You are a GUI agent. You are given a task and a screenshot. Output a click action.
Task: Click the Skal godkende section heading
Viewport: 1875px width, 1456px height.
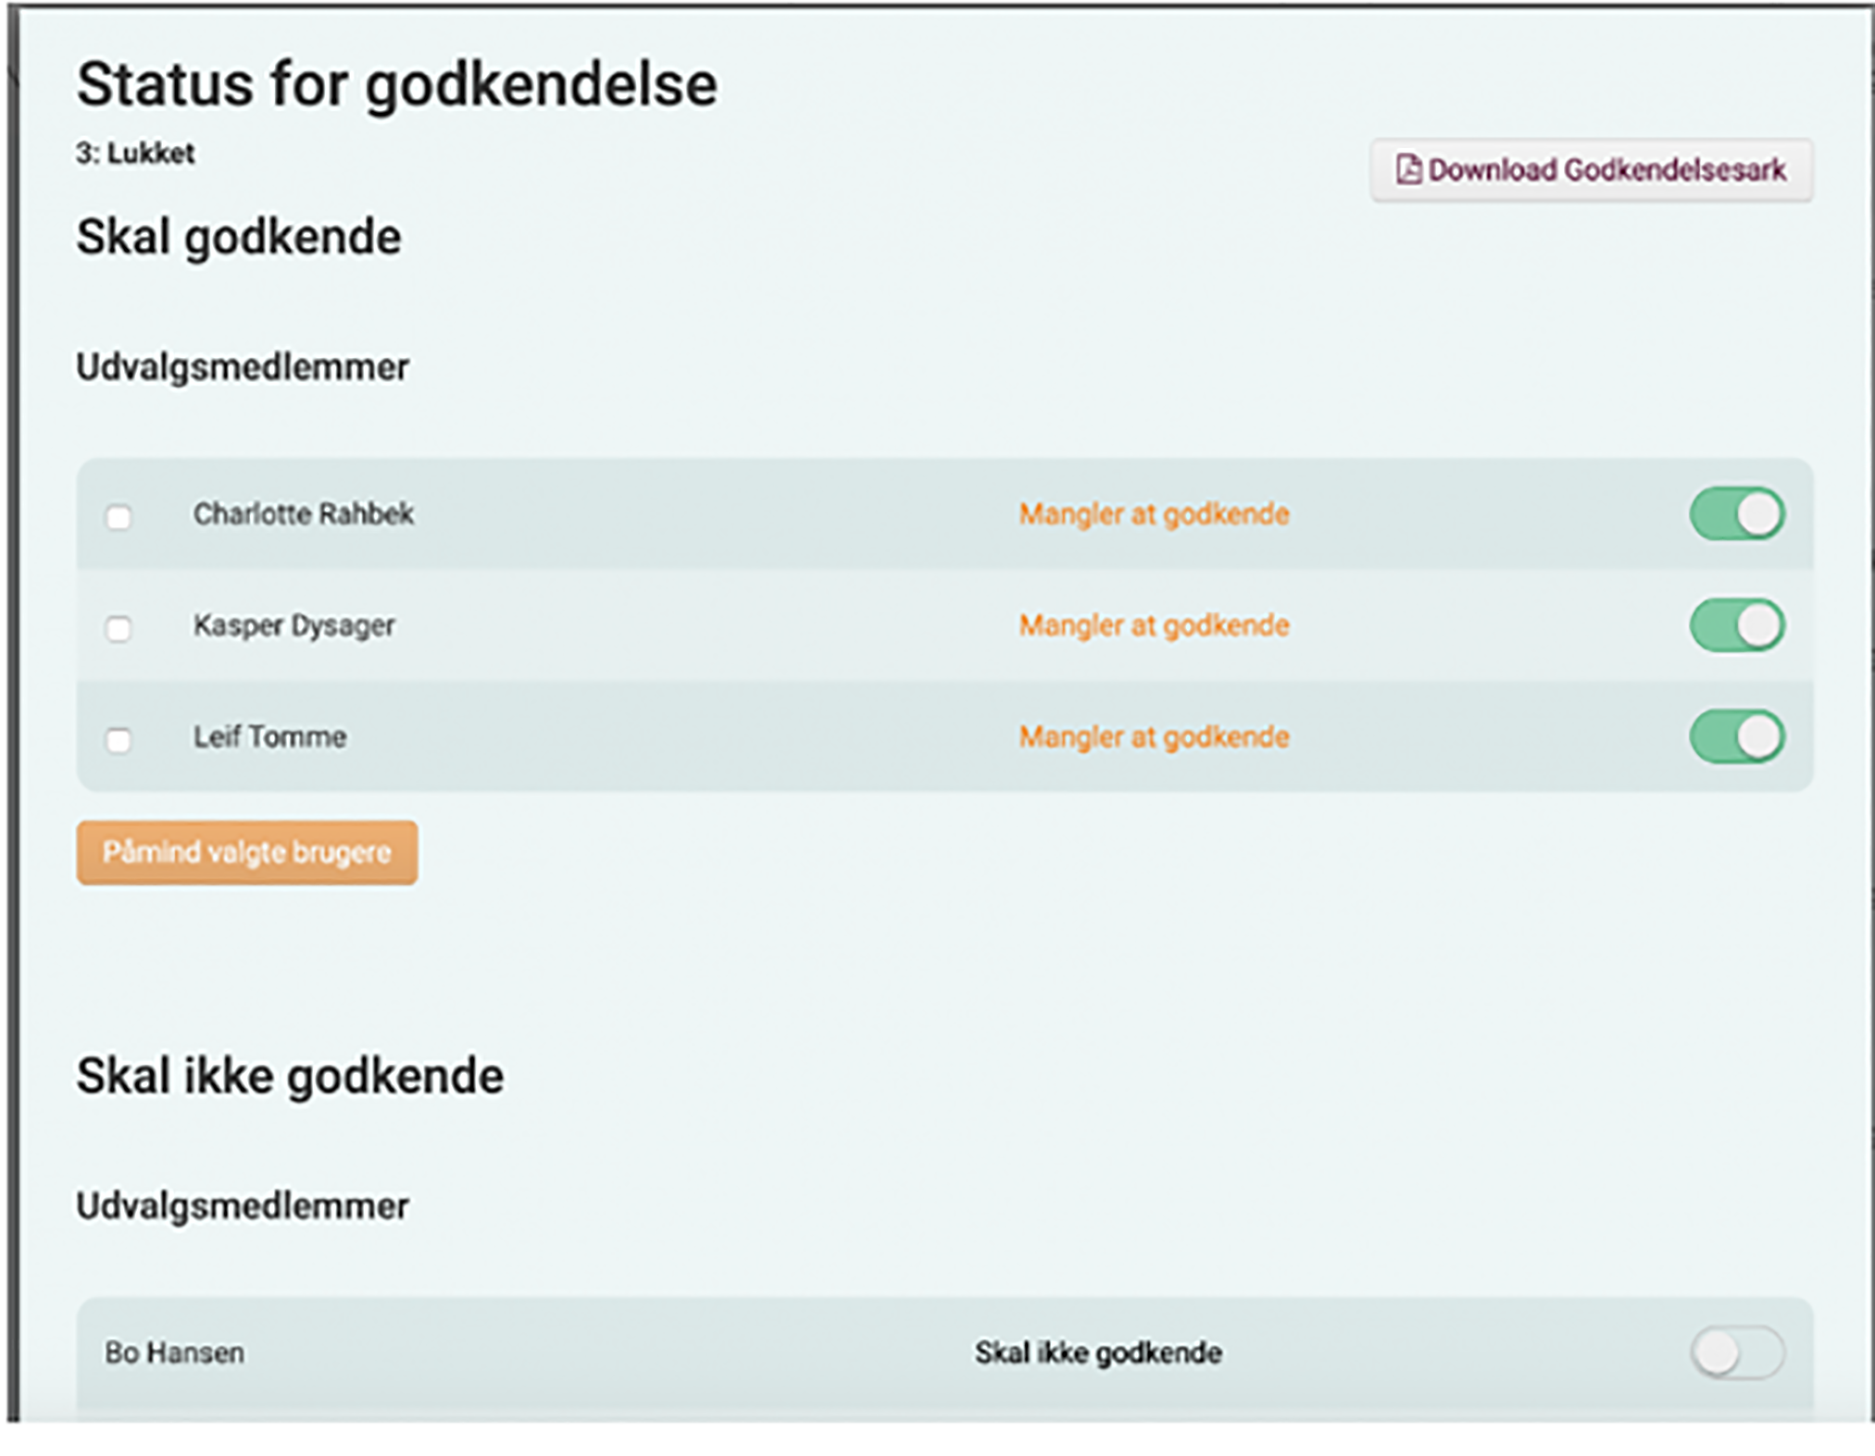(239, 237)
